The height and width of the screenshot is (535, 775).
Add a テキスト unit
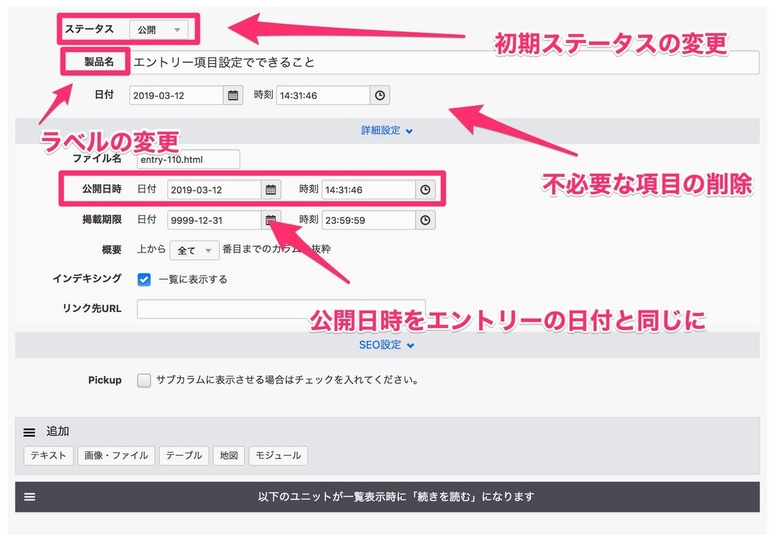48,456
